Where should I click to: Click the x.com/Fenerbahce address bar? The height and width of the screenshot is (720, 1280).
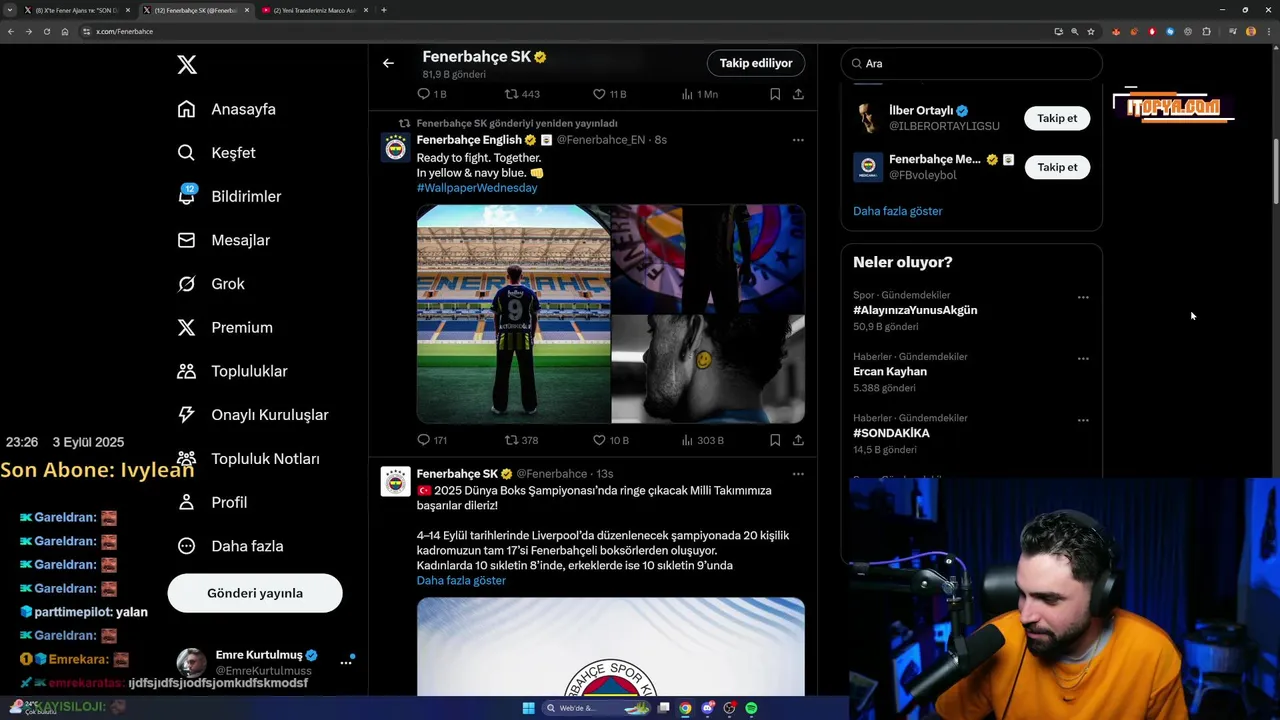pyautogui.click(x=570, y=31)
